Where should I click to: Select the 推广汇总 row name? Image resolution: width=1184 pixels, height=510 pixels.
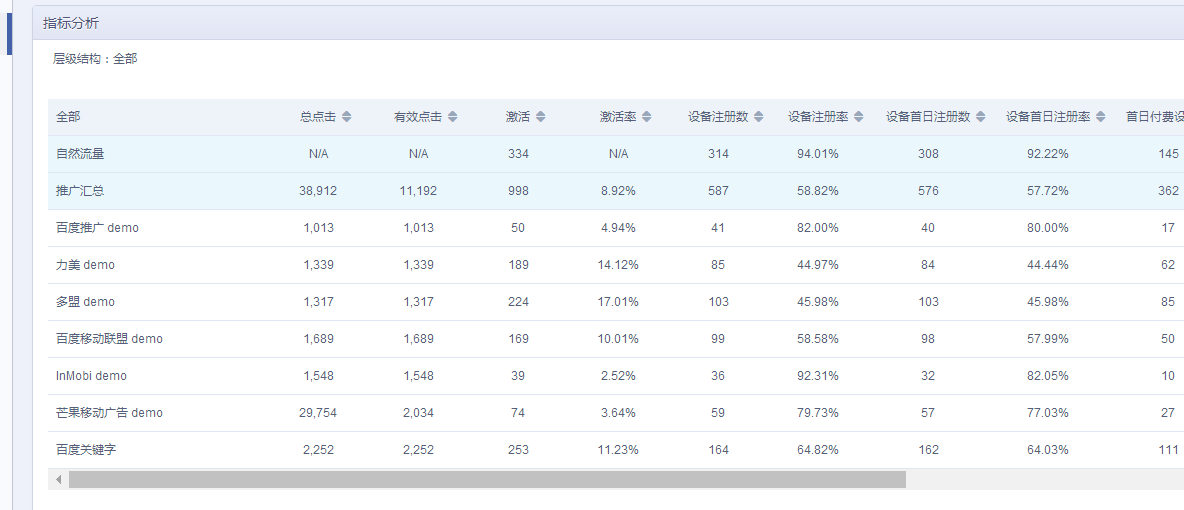coord(80,191)
